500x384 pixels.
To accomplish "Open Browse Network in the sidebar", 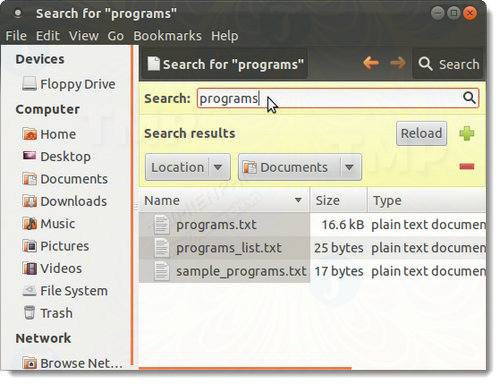I will tap(73, 363).
